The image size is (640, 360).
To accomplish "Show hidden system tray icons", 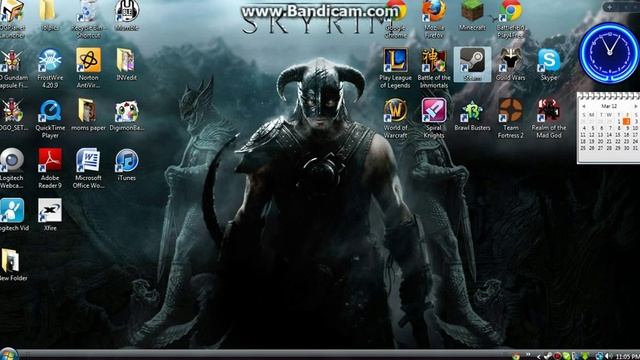I will [x=538, y=356].
